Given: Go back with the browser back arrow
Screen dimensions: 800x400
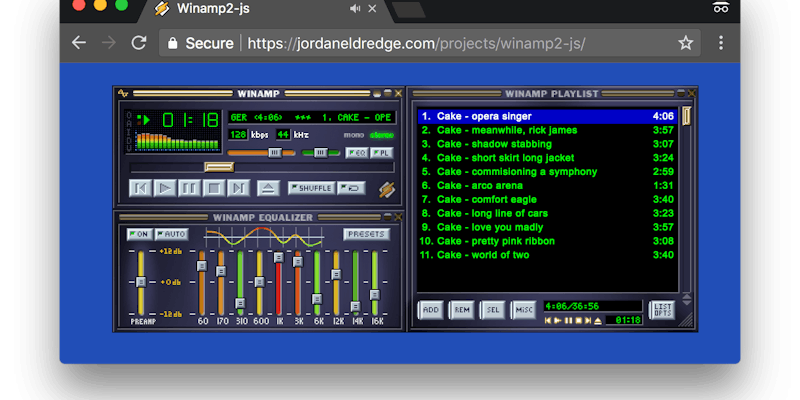Looking at the screenshot, I should (x=79, y=43).
